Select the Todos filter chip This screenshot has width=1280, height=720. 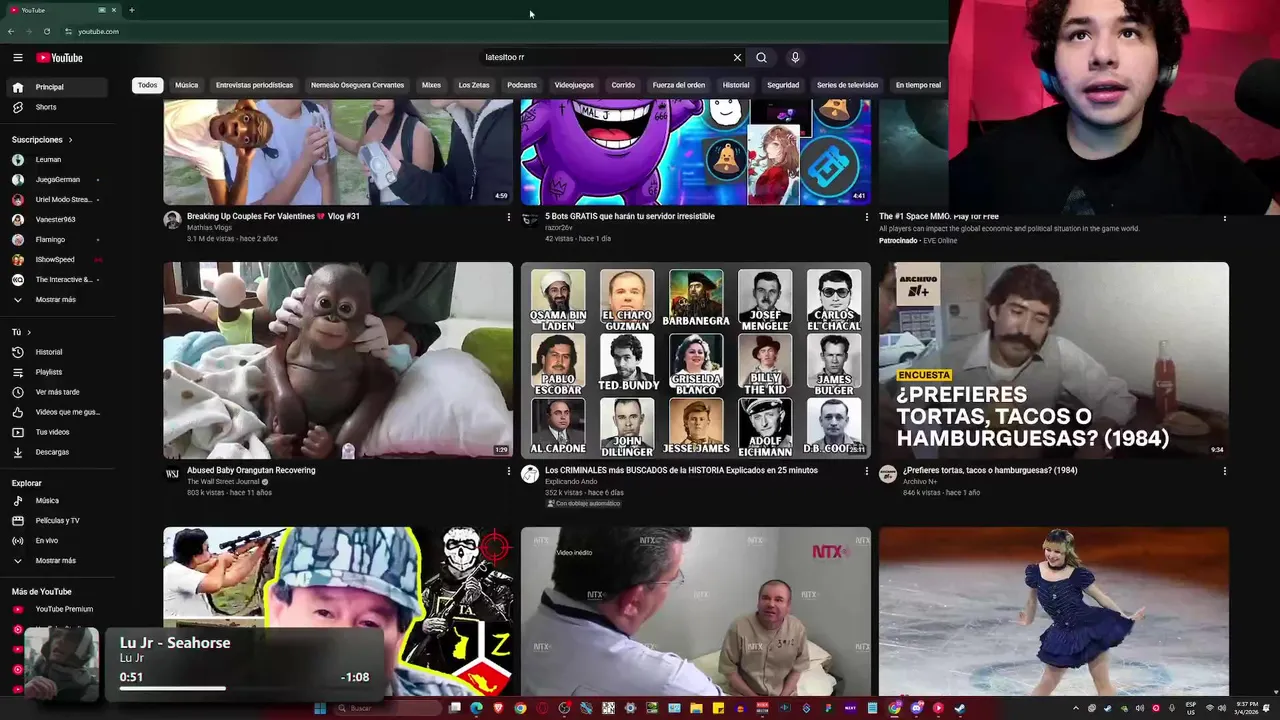[x=148, y=85]
